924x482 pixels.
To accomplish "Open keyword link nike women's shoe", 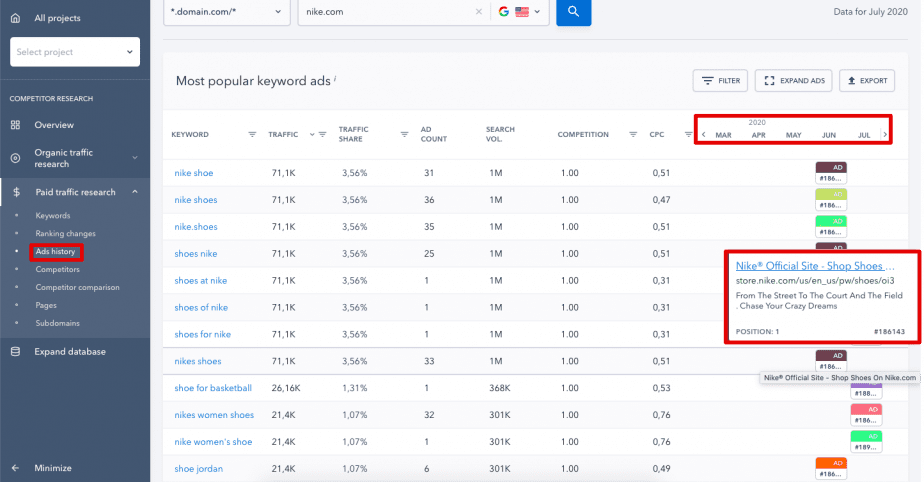I will [213, 442].
